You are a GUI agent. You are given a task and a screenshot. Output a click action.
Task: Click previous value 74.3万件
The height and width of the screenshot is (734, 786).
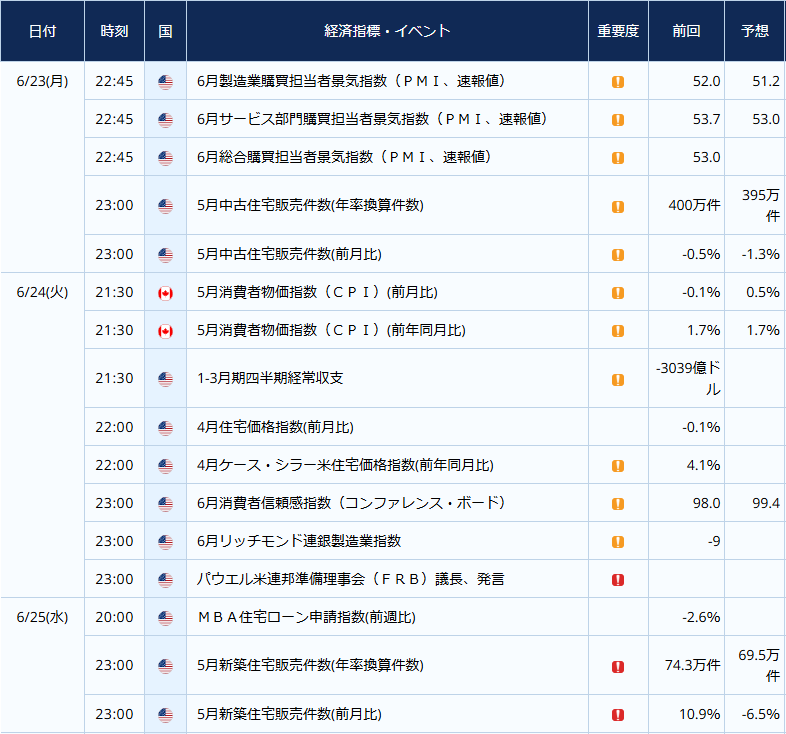point(693,665)
